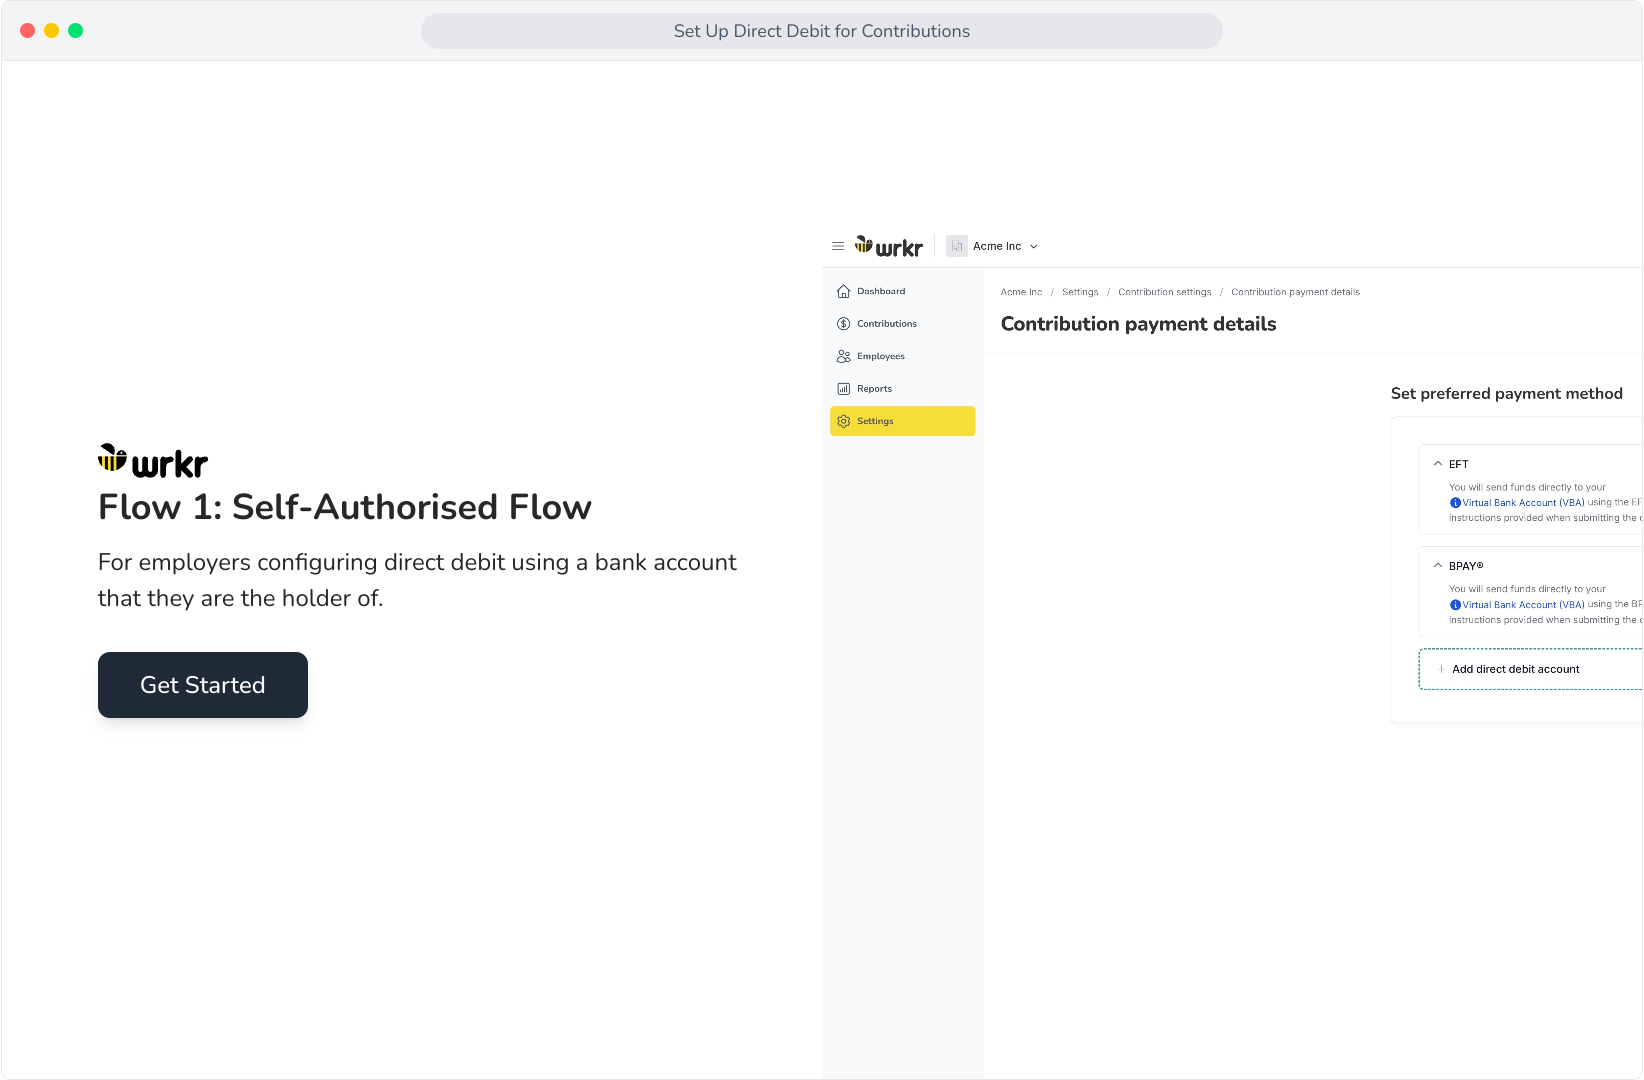Click the info icon beside EFT Virtual Bank Account
1644x1080 pixels.
point(1455,503)
